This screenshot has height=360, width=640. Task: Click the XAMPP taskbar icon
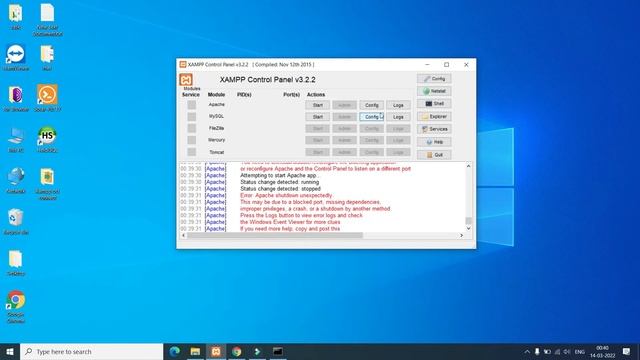pos(216,351)
